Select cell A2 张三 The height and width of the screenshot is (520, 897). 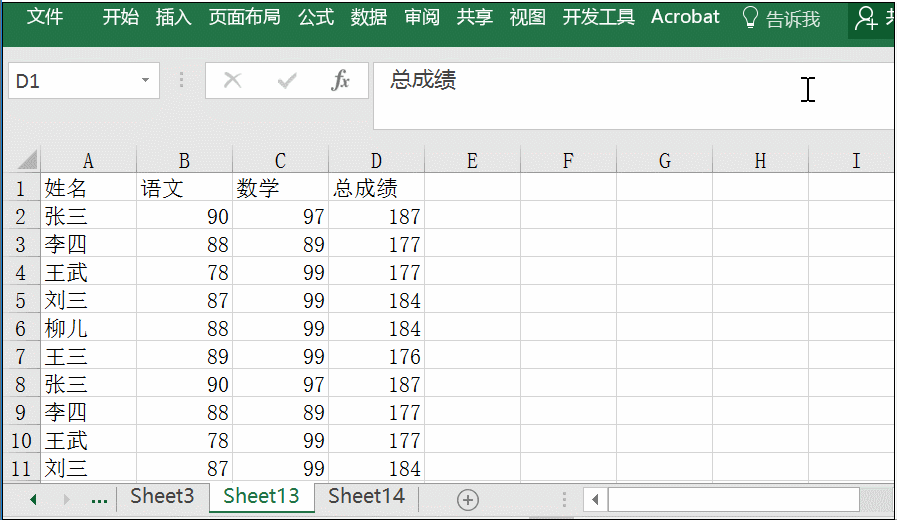[88, 216]
